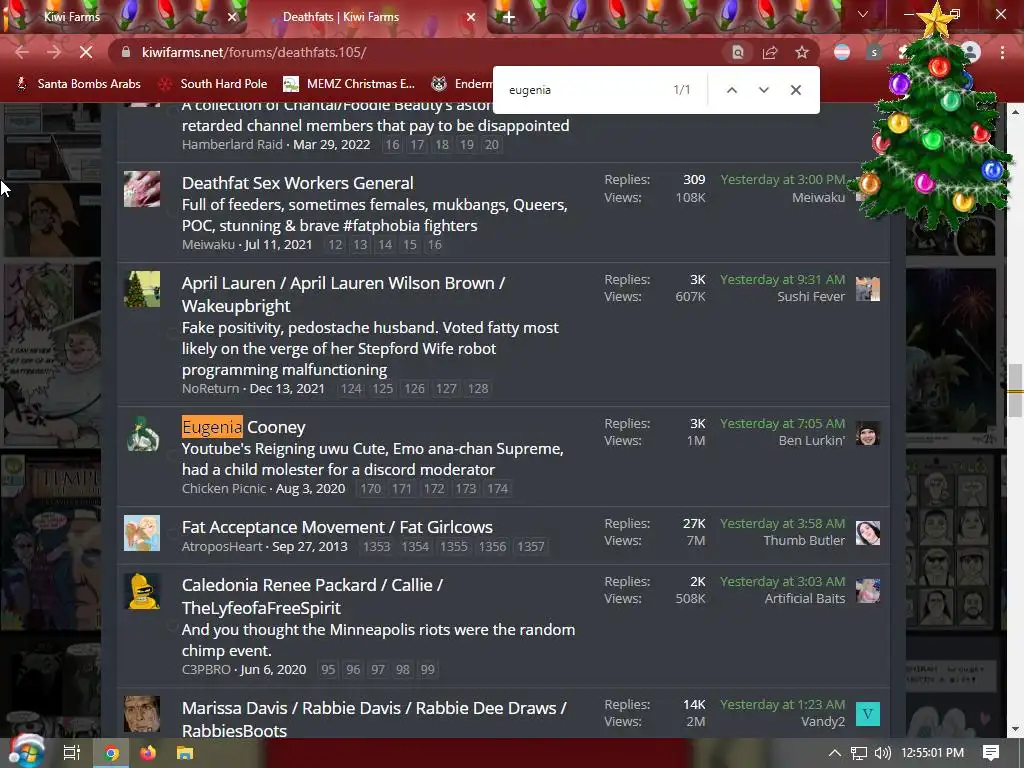Go to page 99 of Caledonia thread
The image size is (1024, 768).
coord(427,670)
